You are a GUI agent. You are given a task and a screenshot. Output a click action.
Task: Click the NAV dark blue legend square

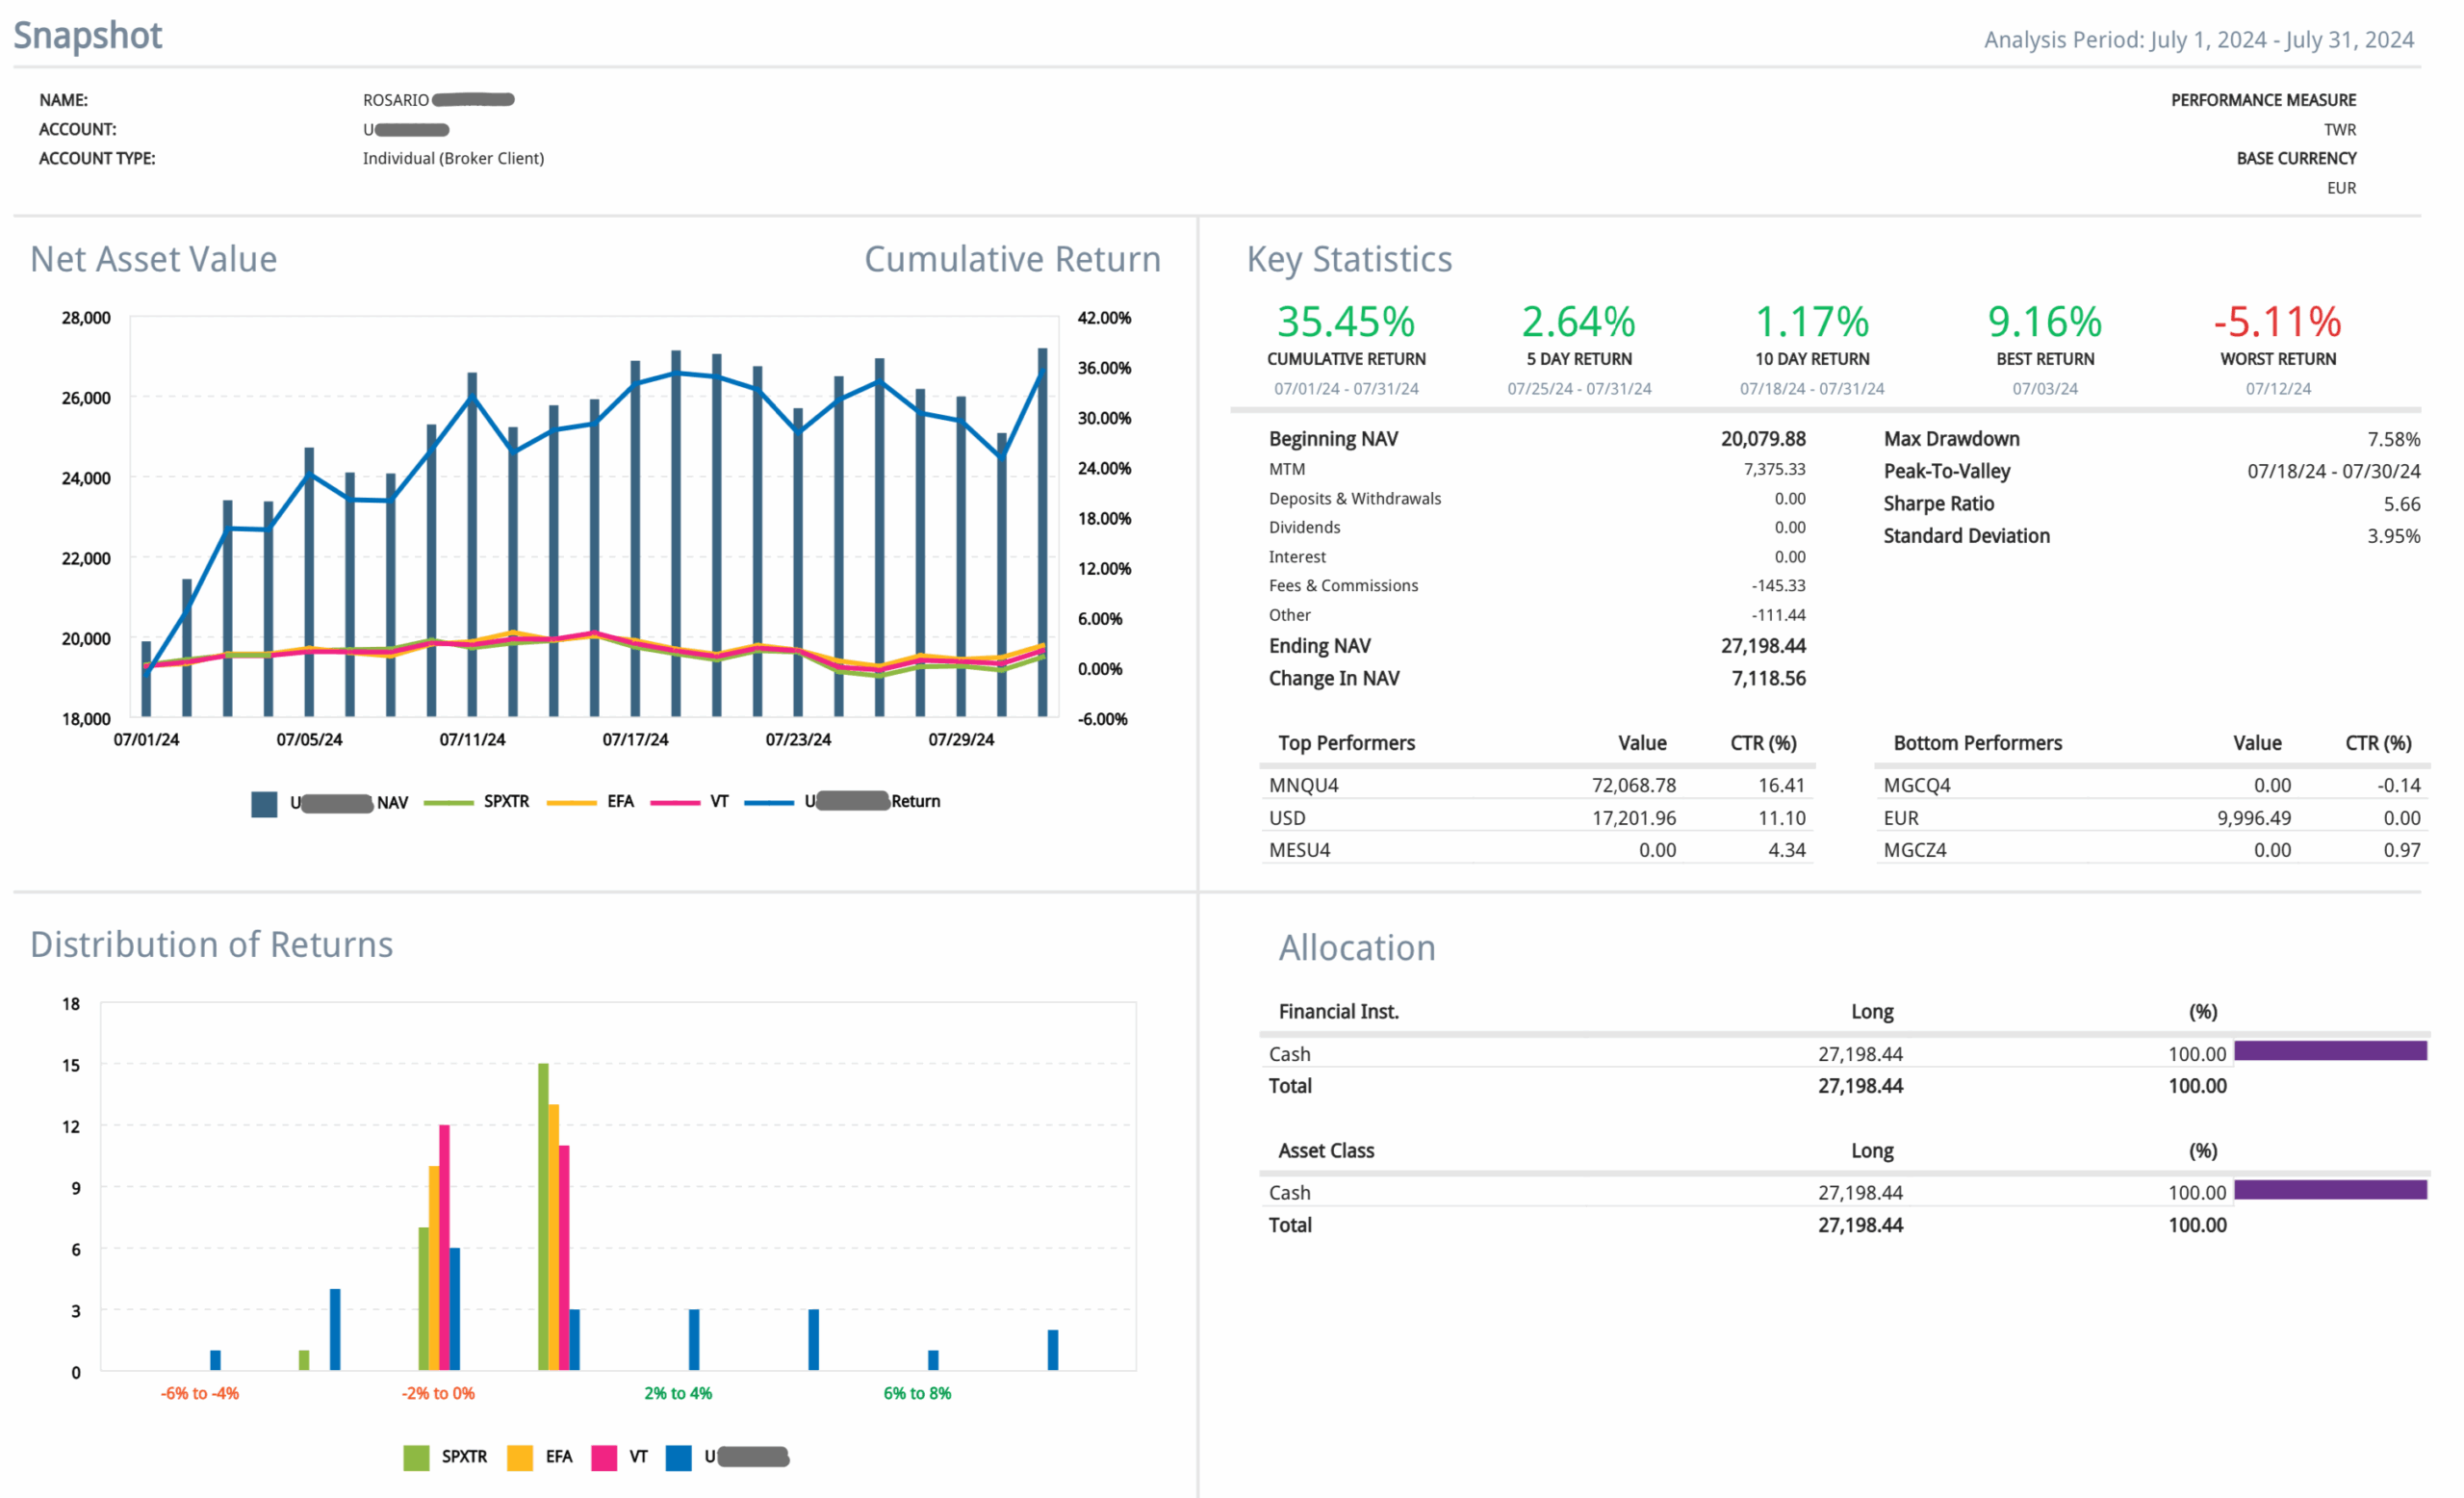point(264,804)
